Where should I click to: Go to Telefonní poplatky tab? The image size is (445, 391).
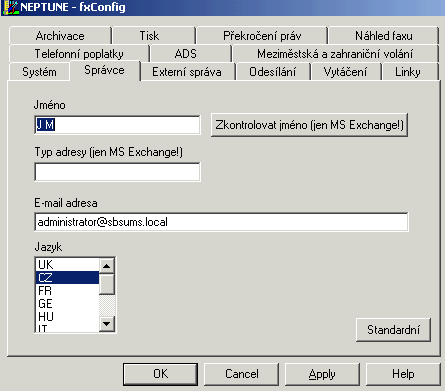pos(79,54)
